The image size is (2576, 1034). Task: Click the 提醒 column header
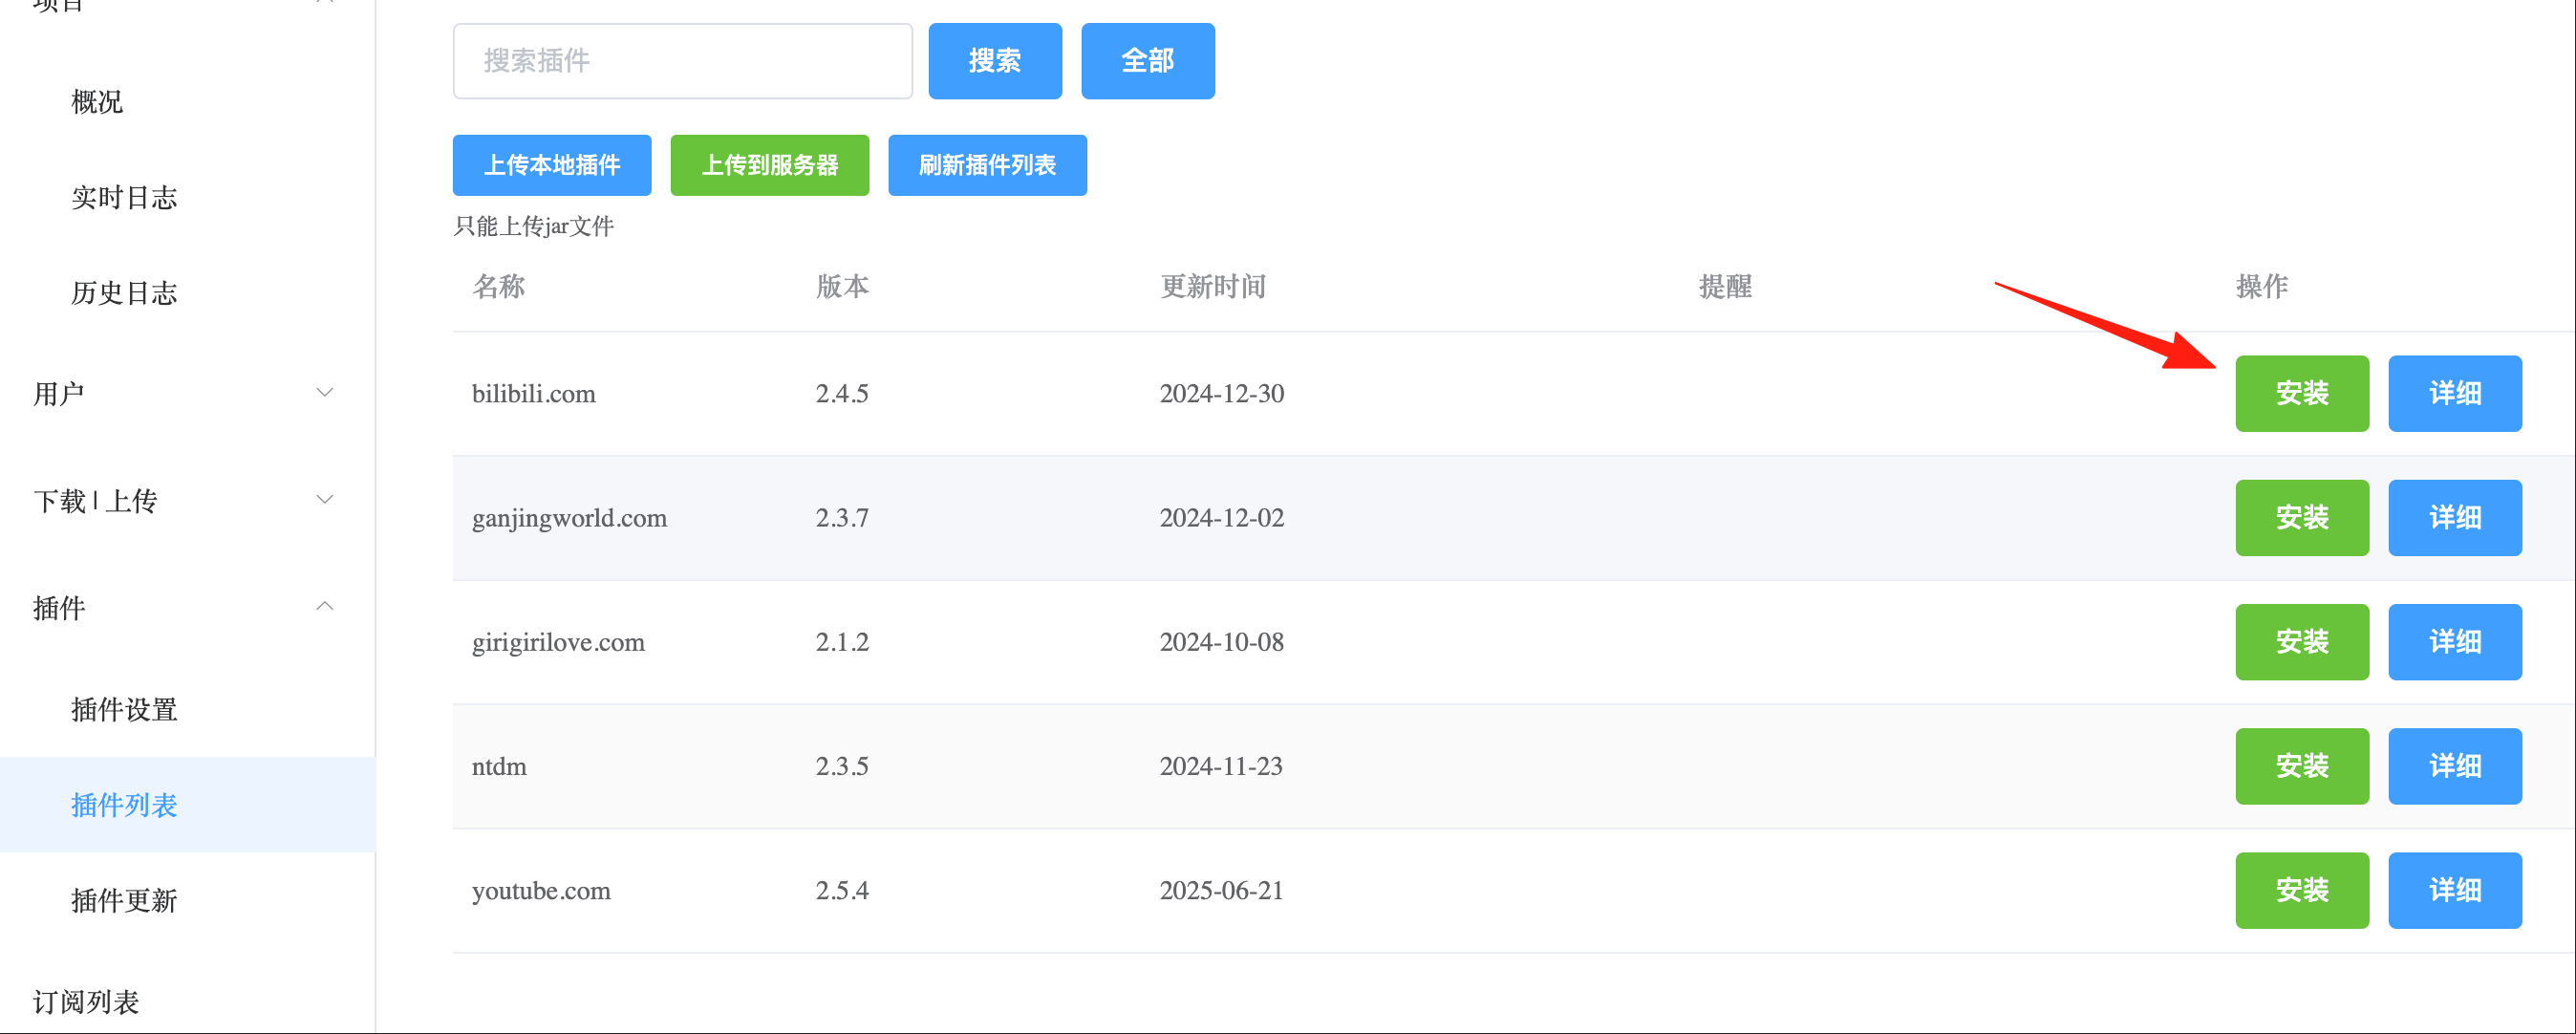(x=1725, y=287)
